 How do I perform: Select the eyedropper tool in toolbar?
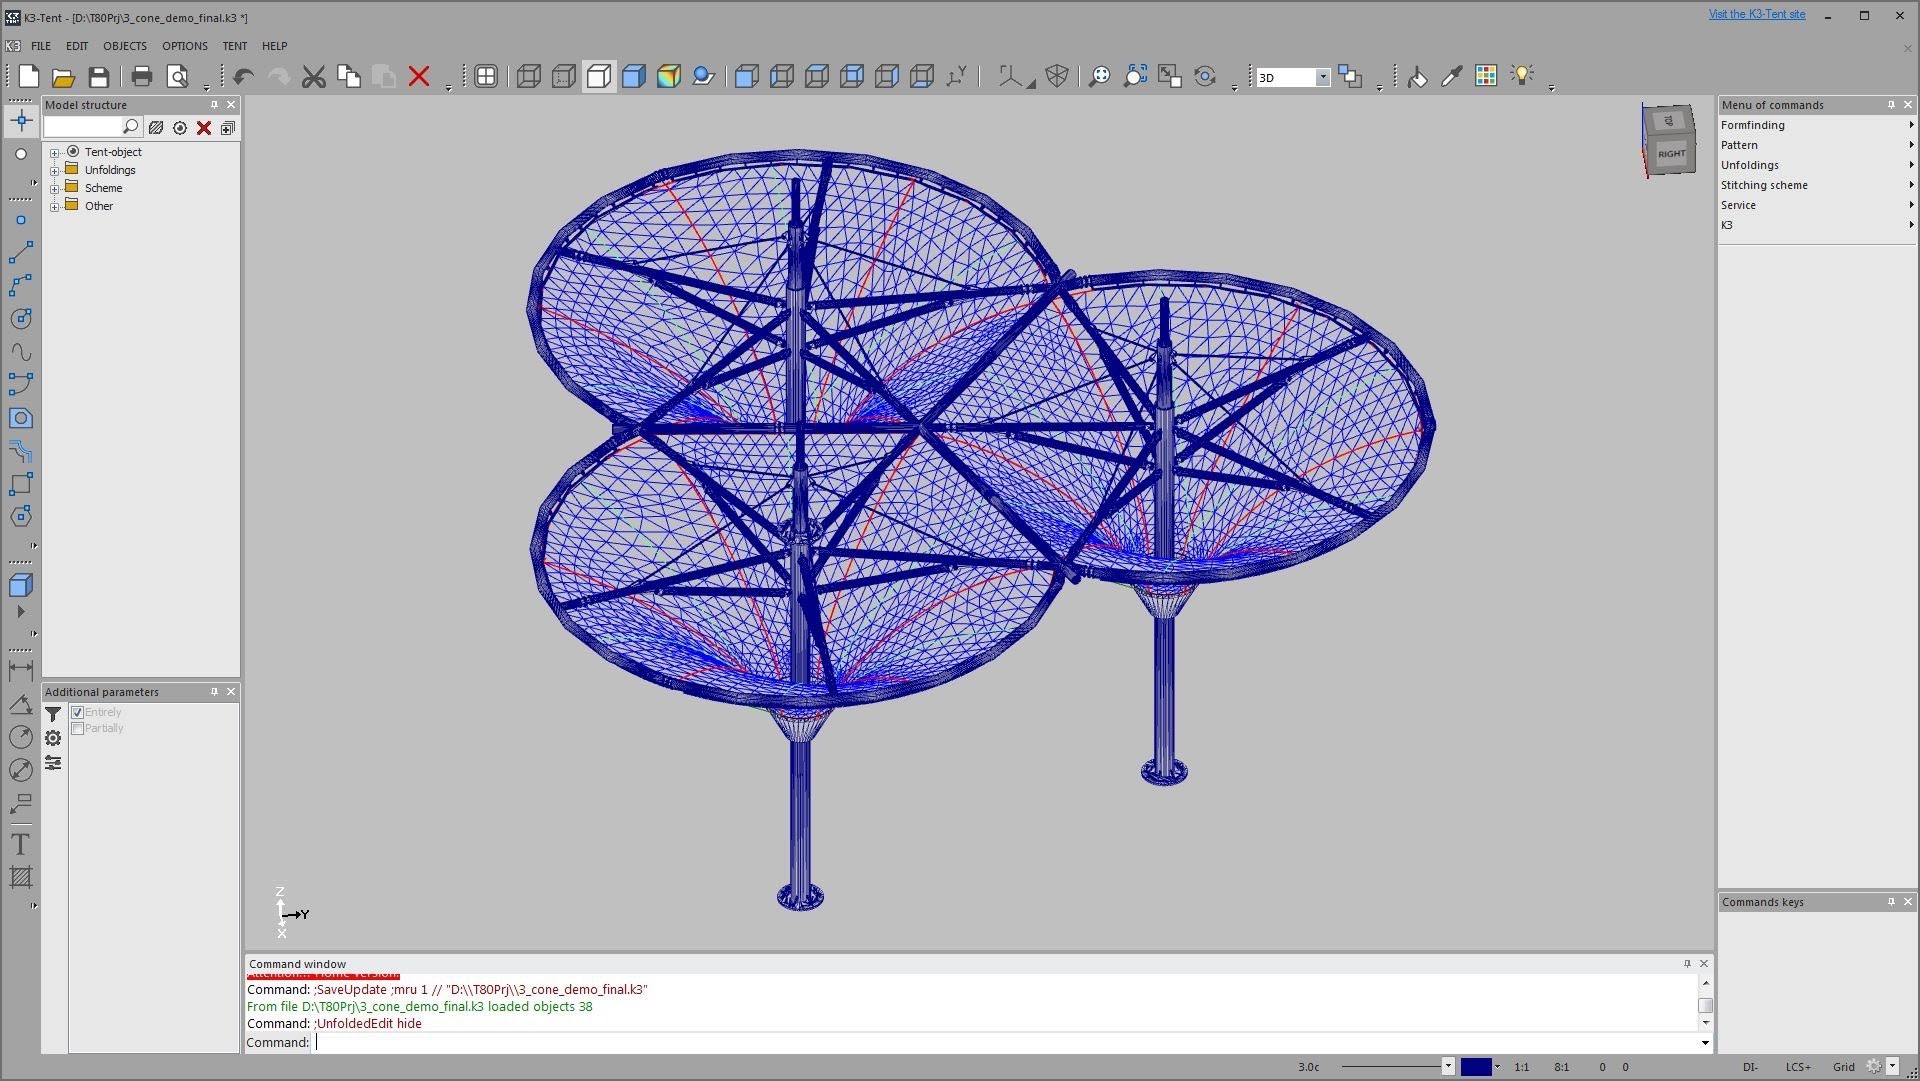tap(1451, 77)
